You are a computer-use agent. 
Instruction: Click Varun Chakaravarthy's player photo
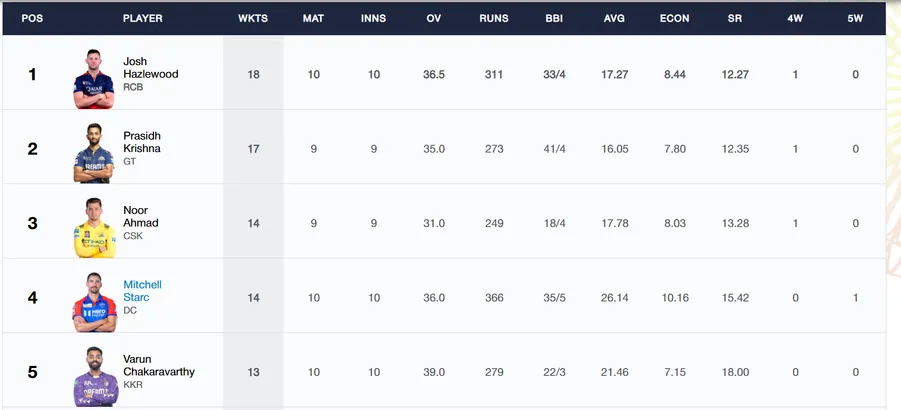click(x=95, y=376)
